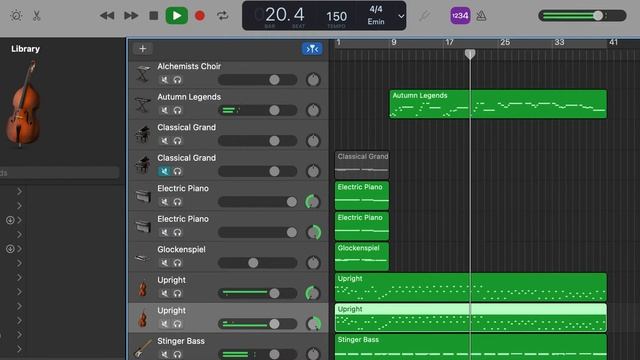Expand the first Library category chevron
640x360 pixels.
19,191
